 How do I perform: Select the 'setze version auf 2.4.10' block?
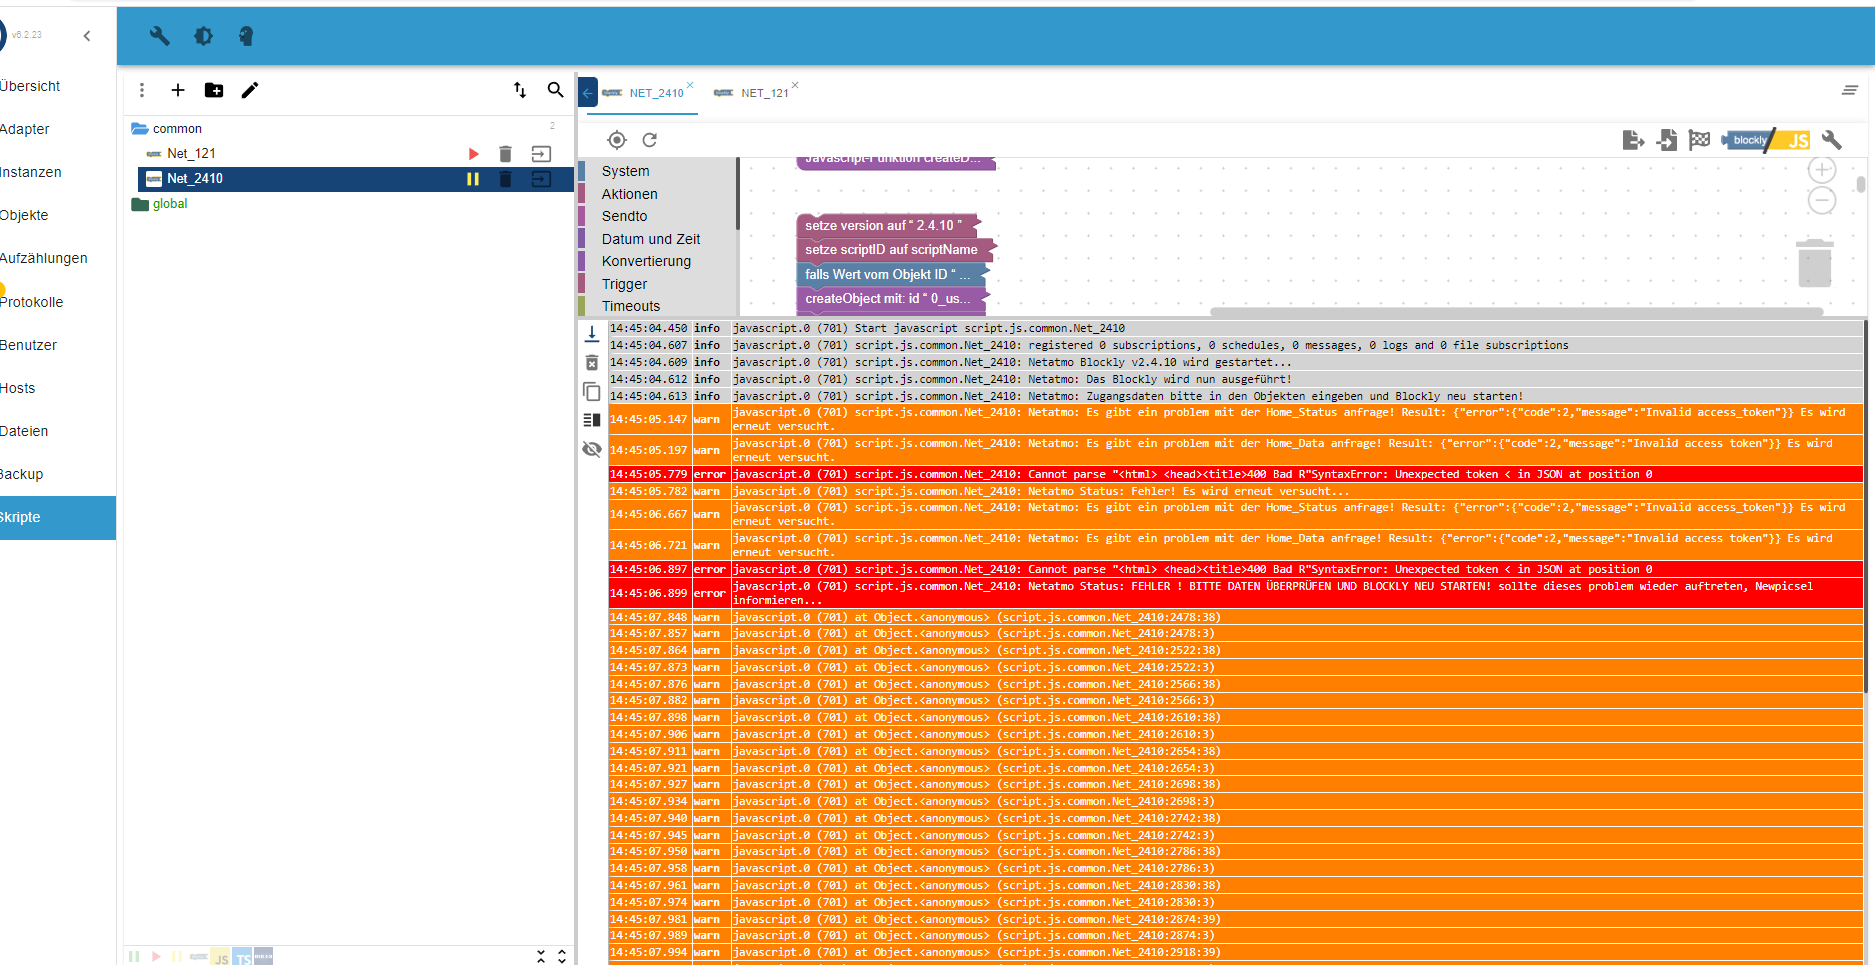pyautogui.click(x=887, y=225)
